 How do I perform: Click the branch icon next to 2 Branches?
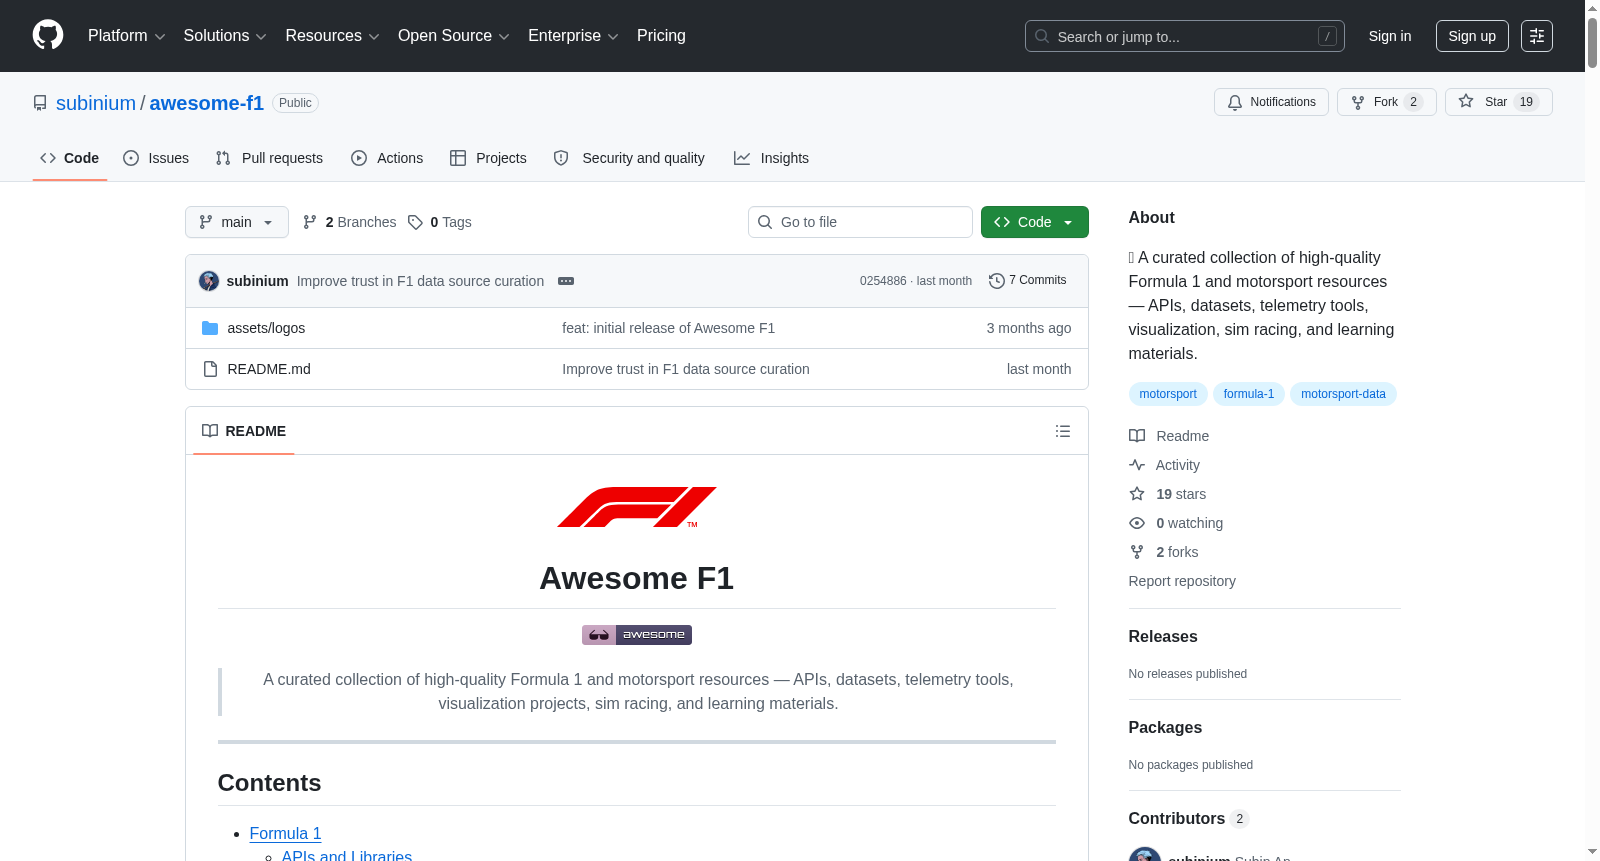tap(310, 222)
